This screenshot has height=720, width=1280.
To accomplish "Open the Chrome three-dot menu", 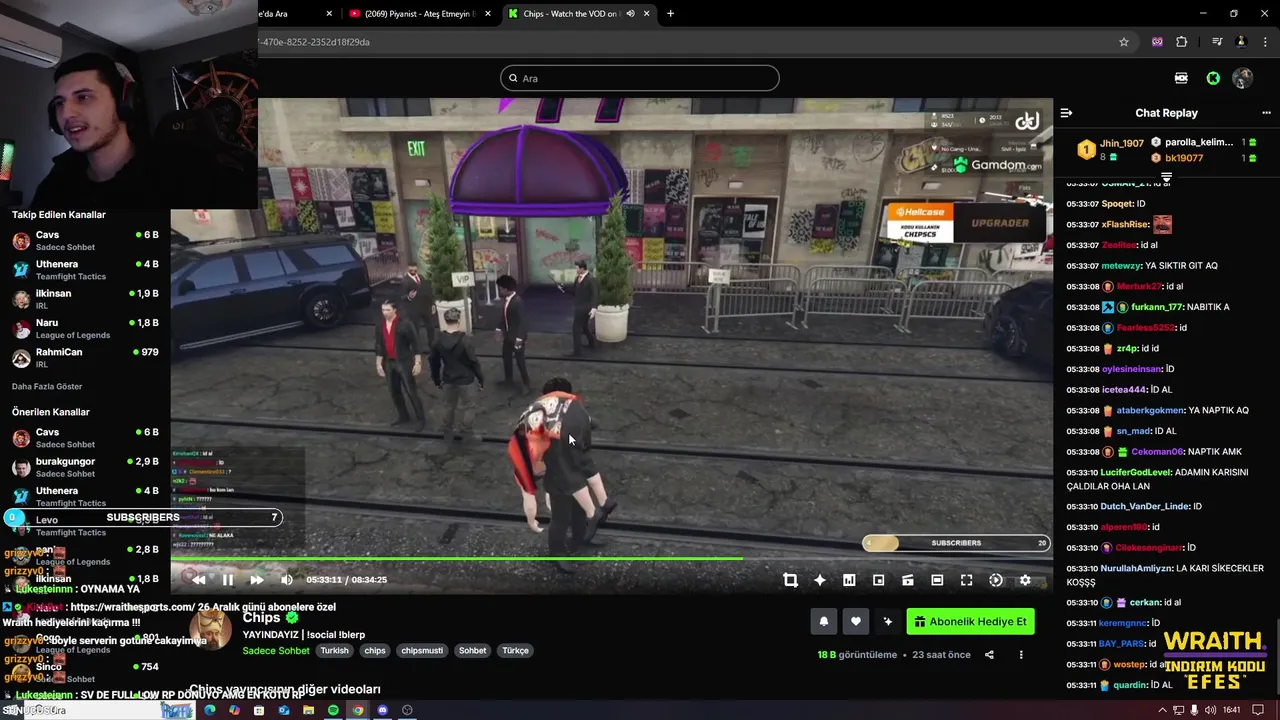I will click(1266, 42).
